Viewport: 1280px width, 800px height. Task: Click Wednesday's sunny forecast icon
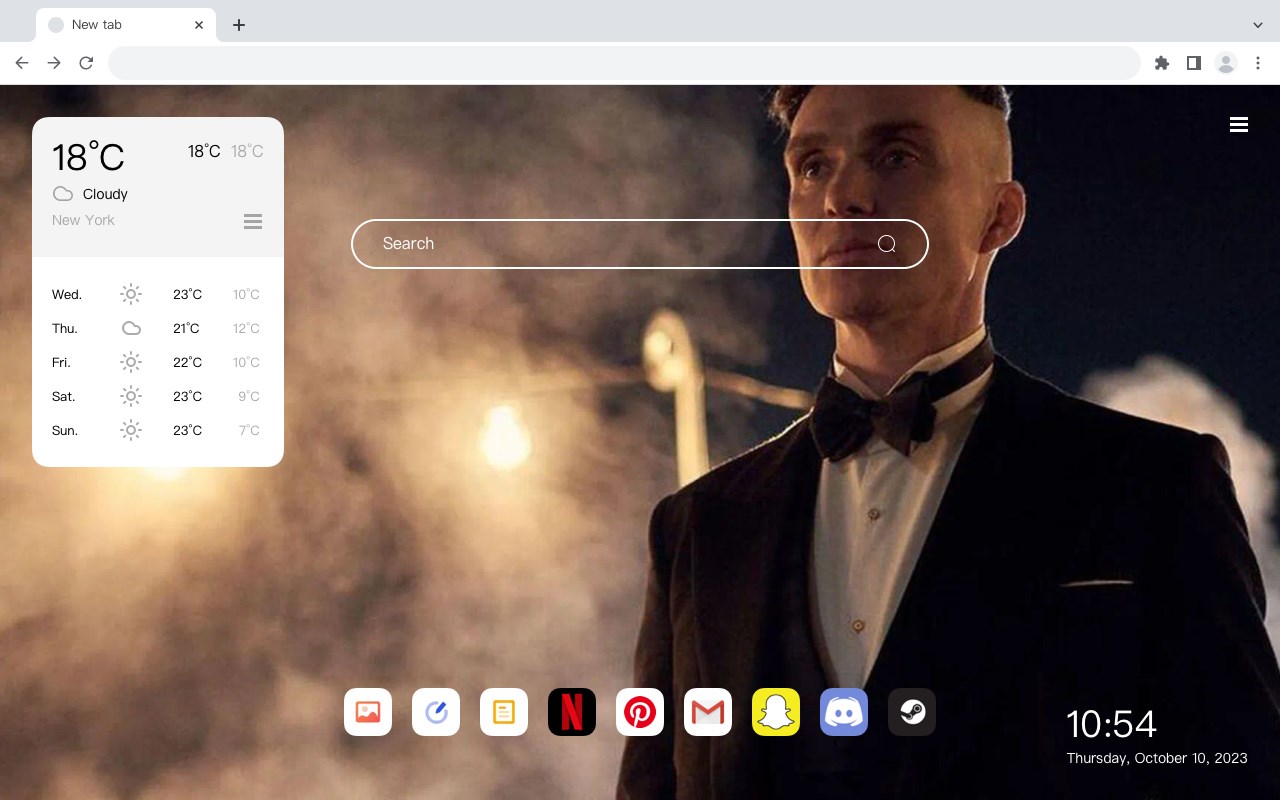(x=131, y=294)
